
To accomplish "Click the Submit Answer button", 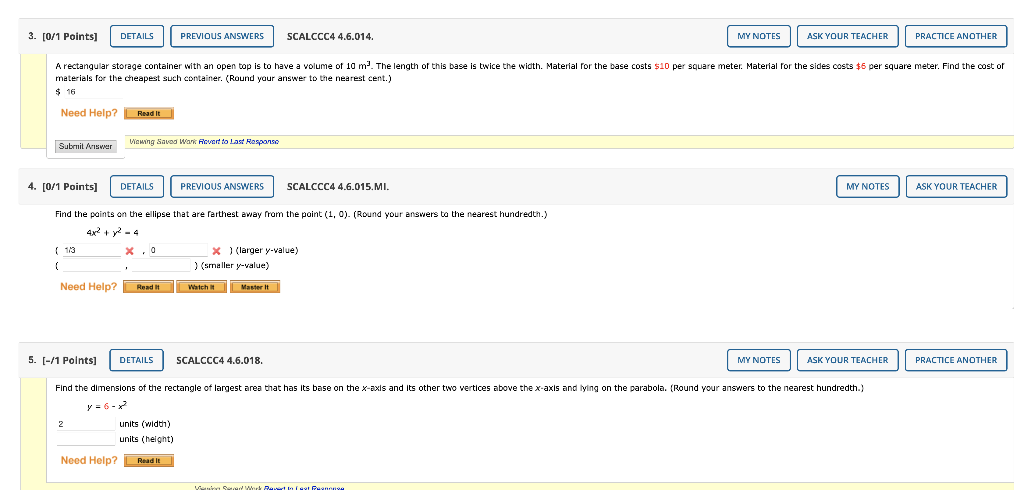I will click(86, 146).
